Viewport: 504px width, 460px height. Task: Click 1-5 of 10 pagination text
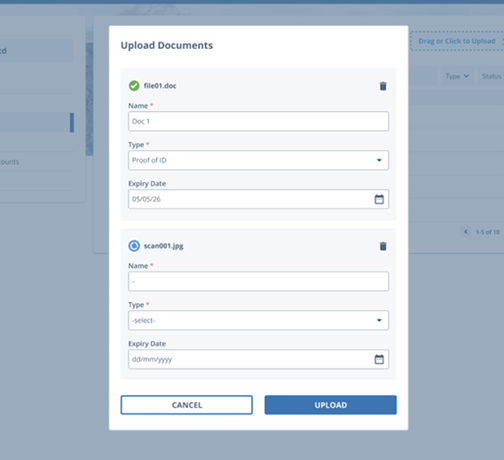[488, 232]
